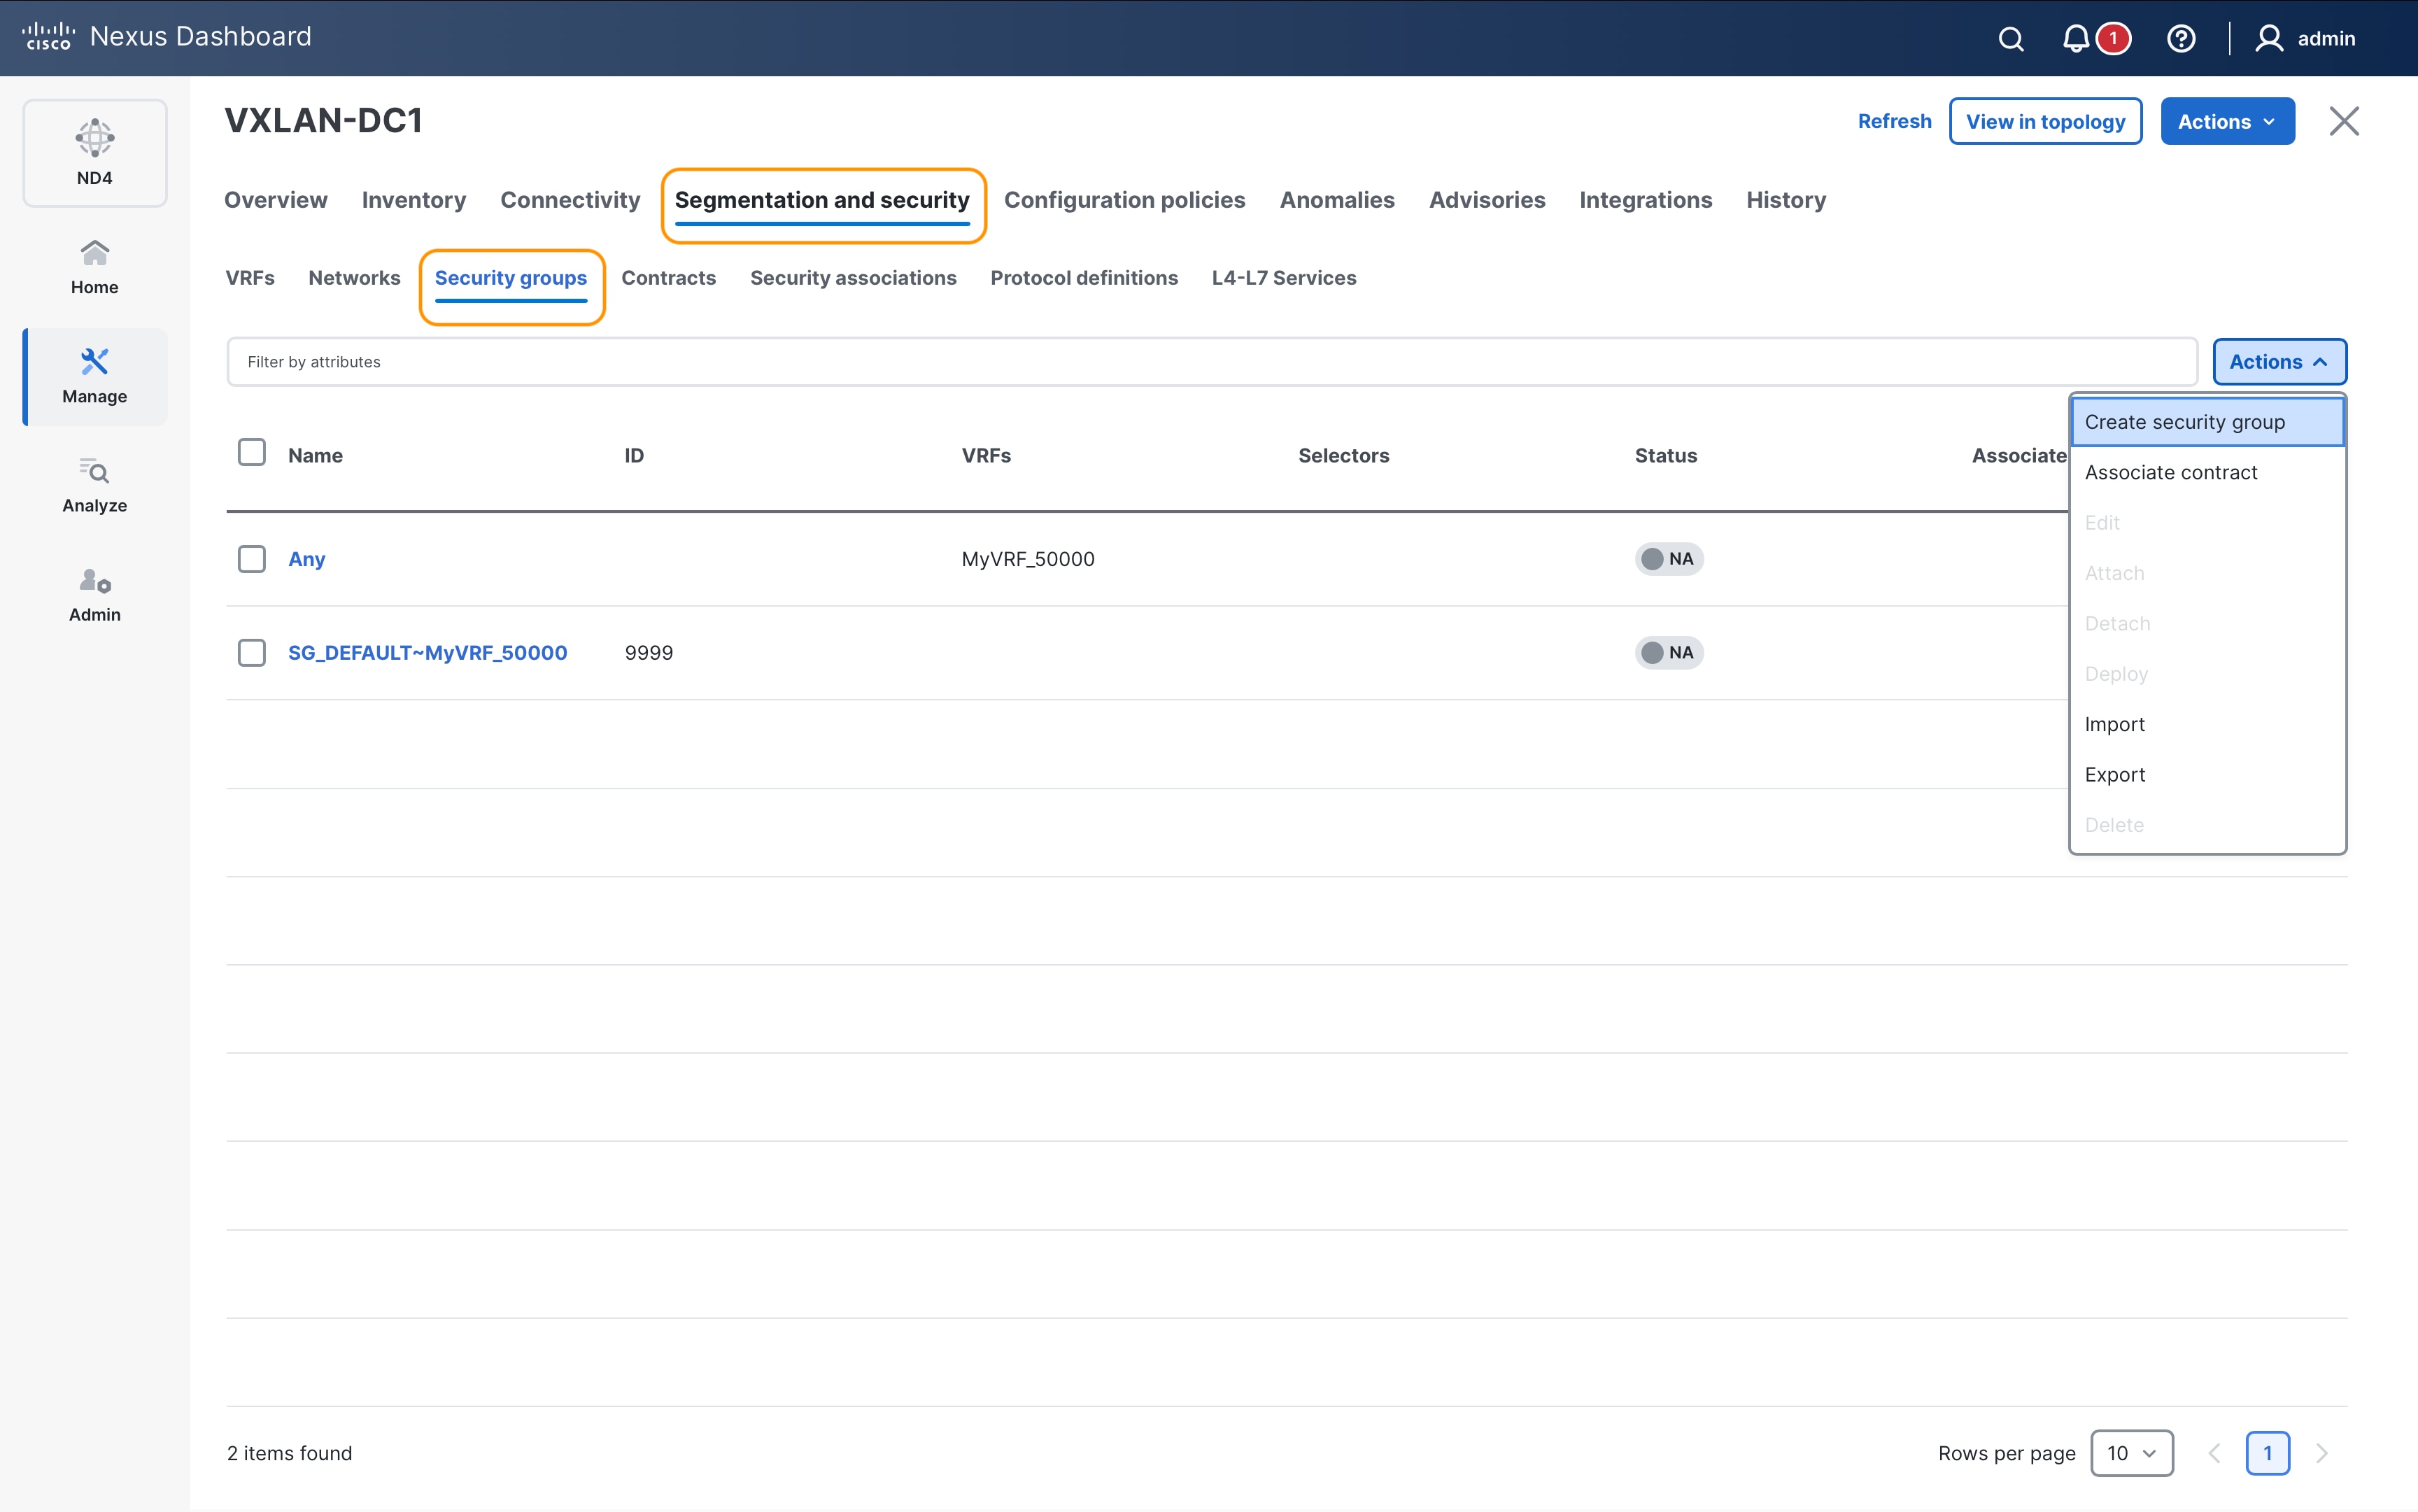
Task: Select Security groups sub-tab
Action: tap(511, 278)
